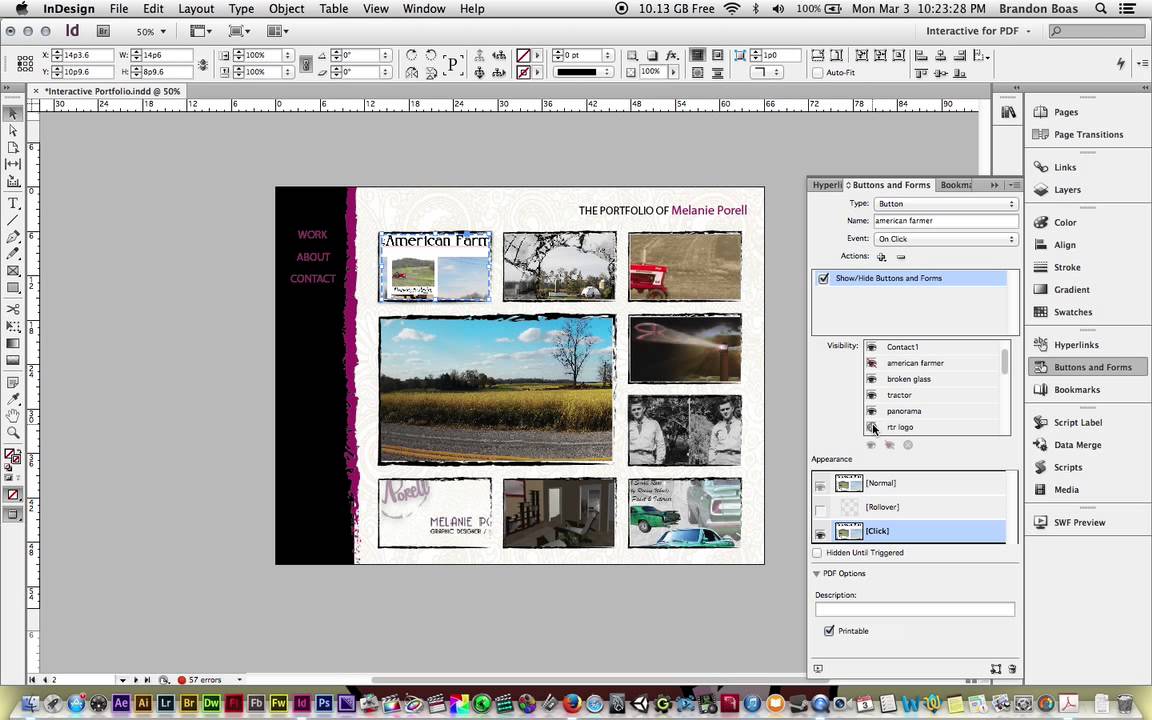Select the Type tool
The height and width of the screenshot is (720, 1152).
pos(12,204)
